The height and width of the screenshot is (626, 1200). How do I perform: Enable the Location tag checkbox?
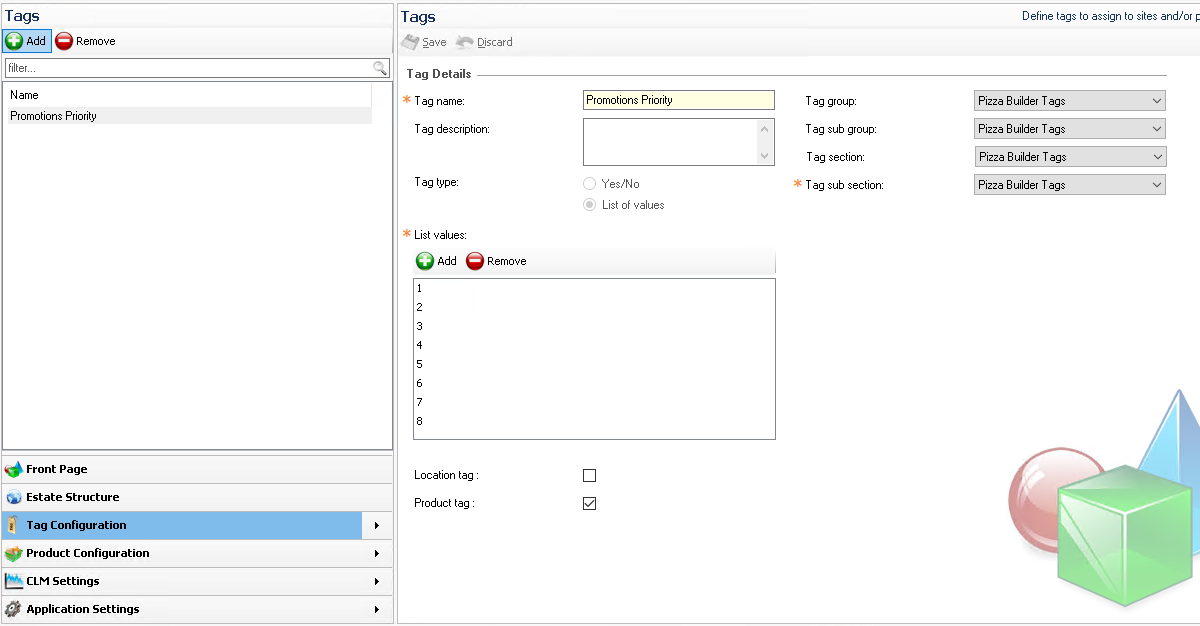(x=589, y=476)
